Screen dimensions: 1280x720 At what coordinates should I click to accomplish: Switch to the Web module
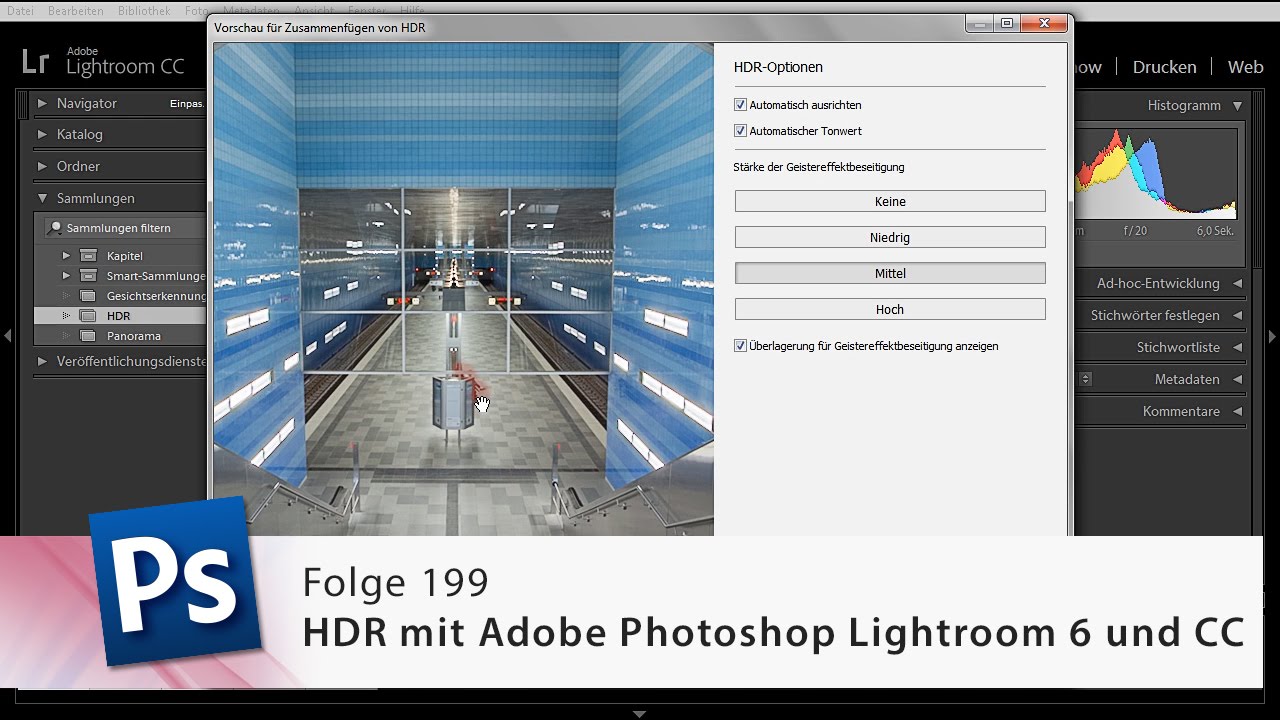[x=1245, y=67]
